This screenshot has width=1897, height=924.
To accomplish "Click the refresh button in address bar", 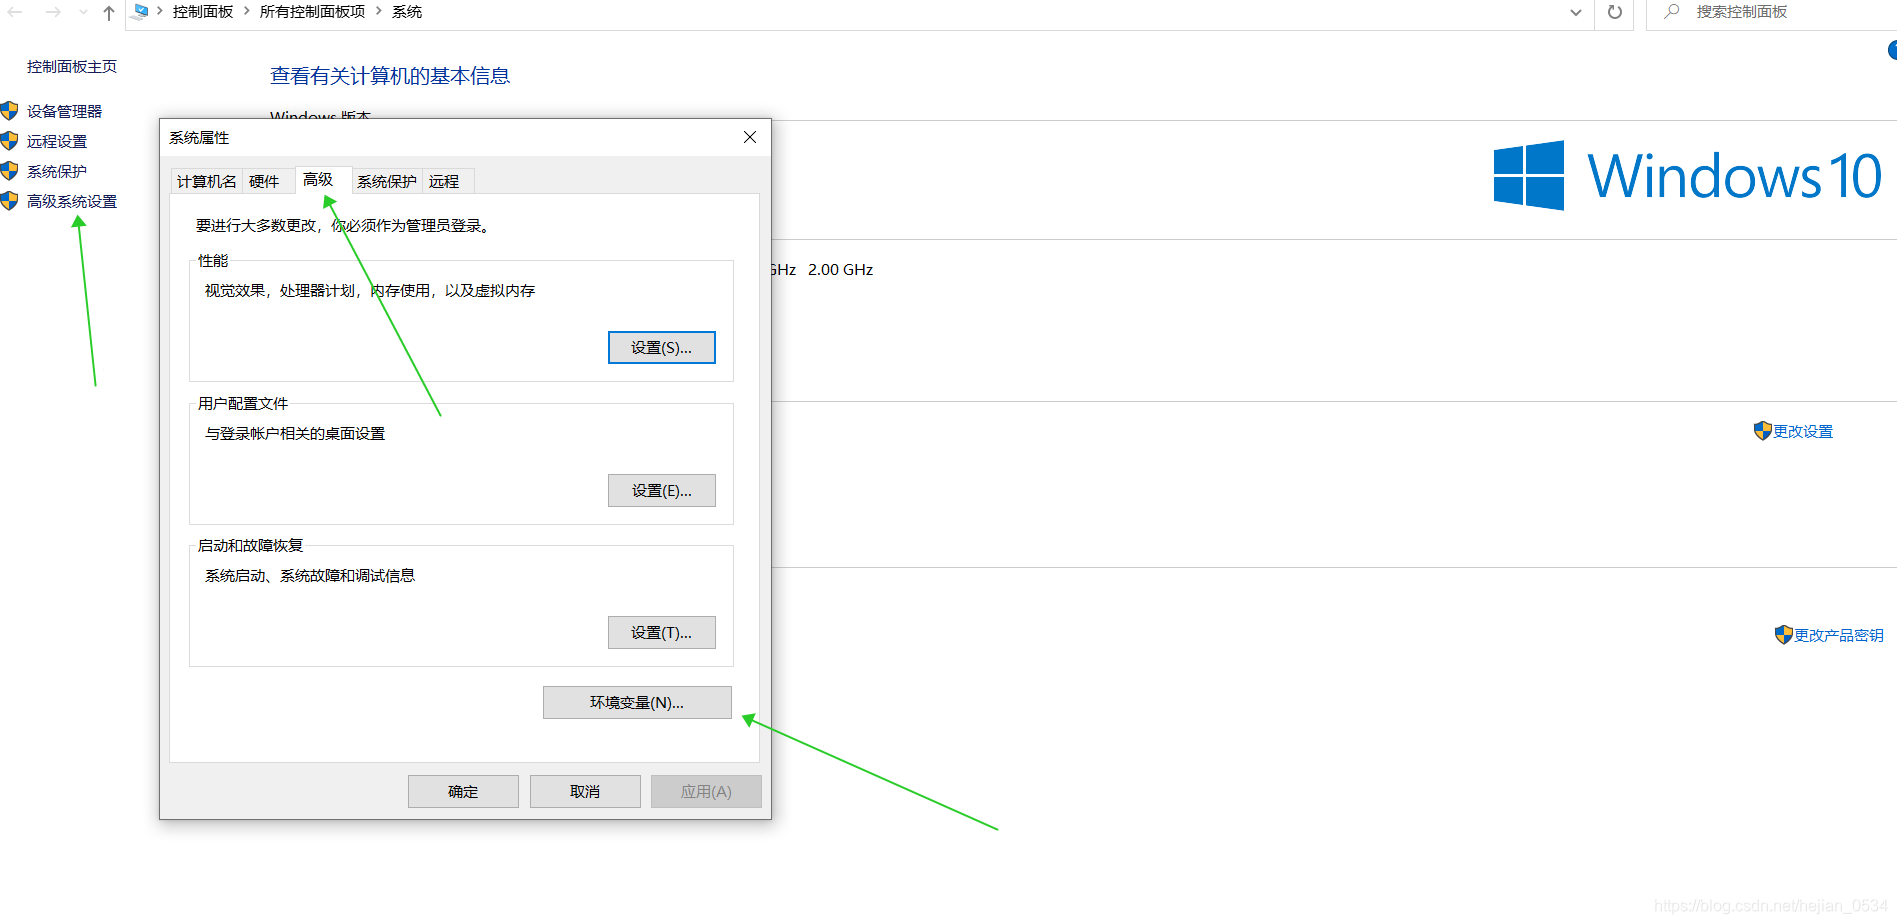I will [1614, 13].
